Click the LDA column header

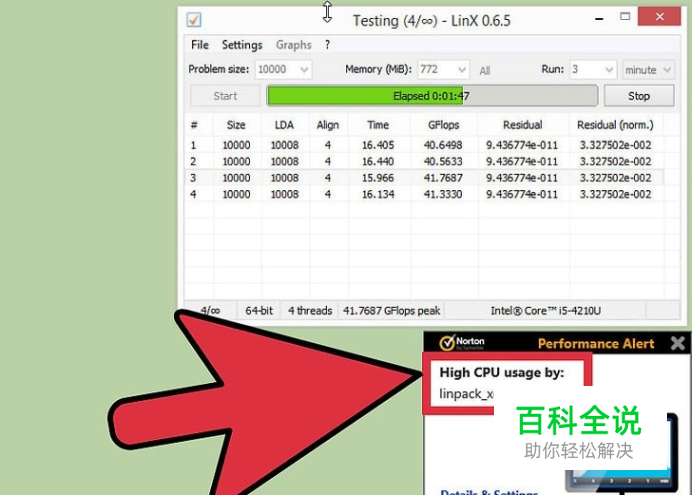pyautogui.click(x=284, y=125)
